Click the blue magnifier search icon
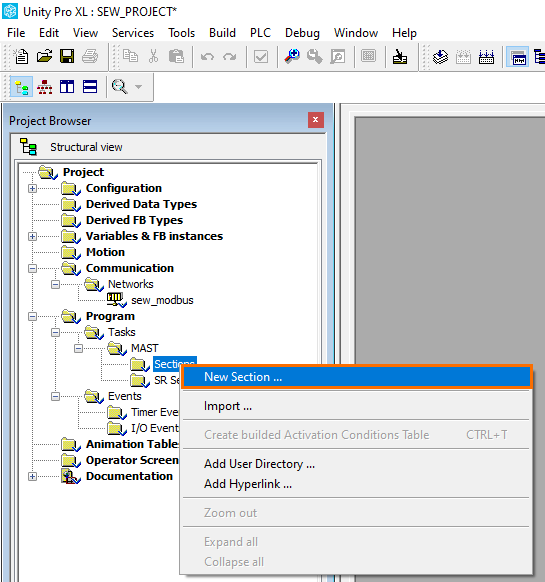Image resolution: width=545 pixels, height=582 pixels. click(x=292, y=56)
